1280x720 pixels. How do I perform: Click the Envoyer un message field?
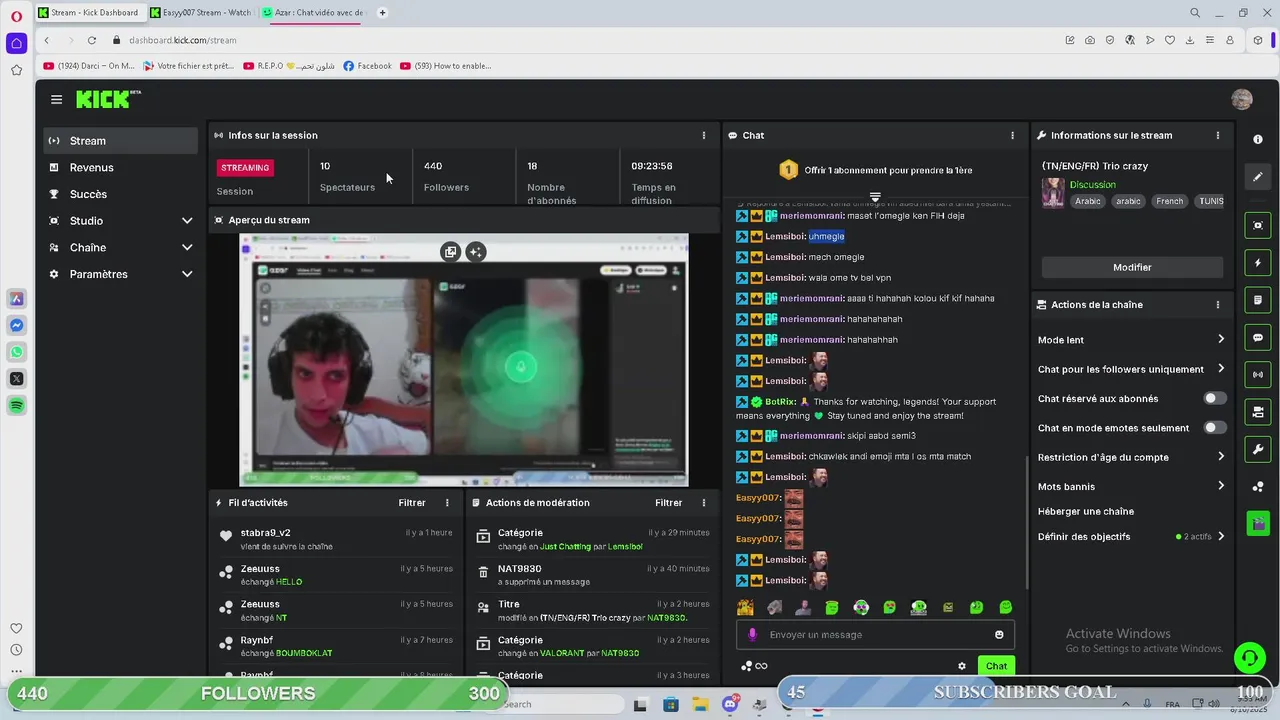click(x=875, y=634)
